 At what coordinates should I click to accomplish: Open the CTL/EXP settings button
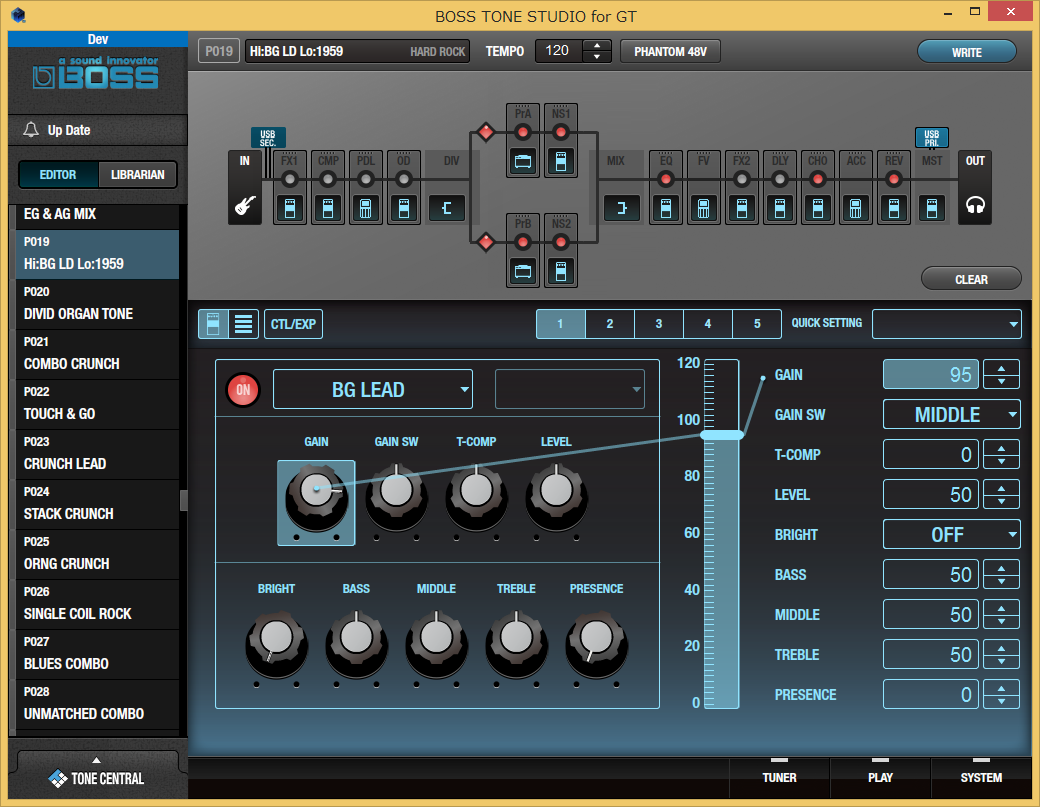tap(293, 324)
